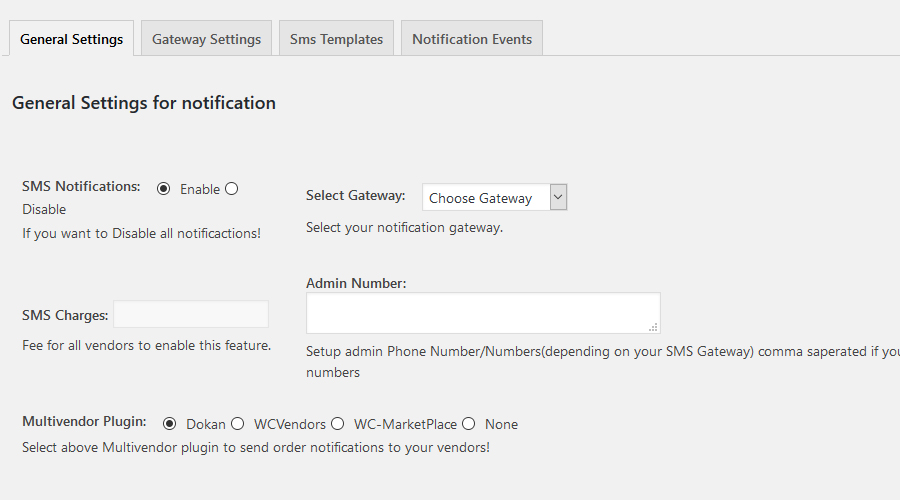Click the Admin Number textarea resize handle
The height and width of the screenshot is (500, 900).
[x=653, y=327]
